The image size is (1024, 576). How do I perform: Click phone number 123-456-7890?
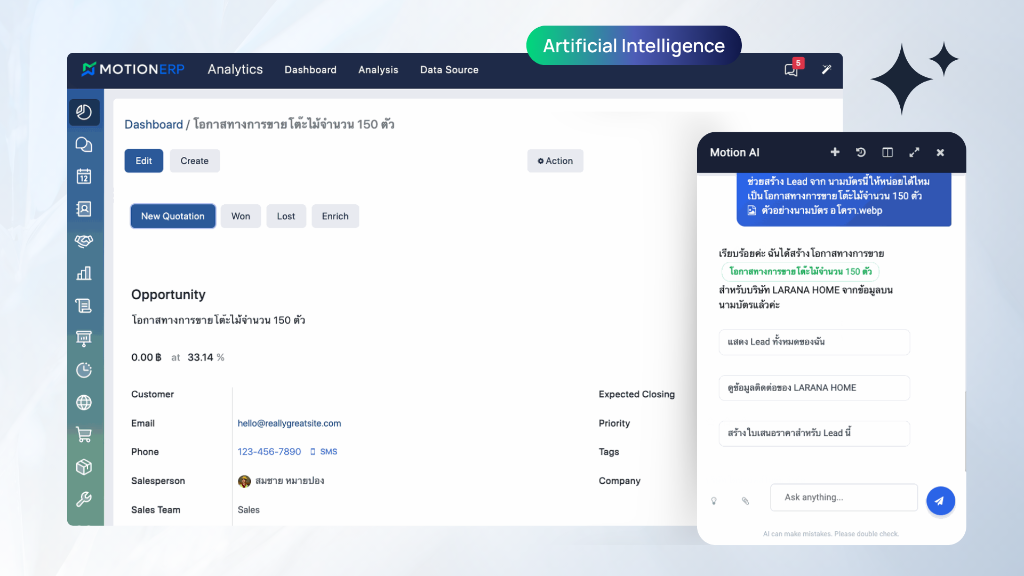click(x=269, y=451)
